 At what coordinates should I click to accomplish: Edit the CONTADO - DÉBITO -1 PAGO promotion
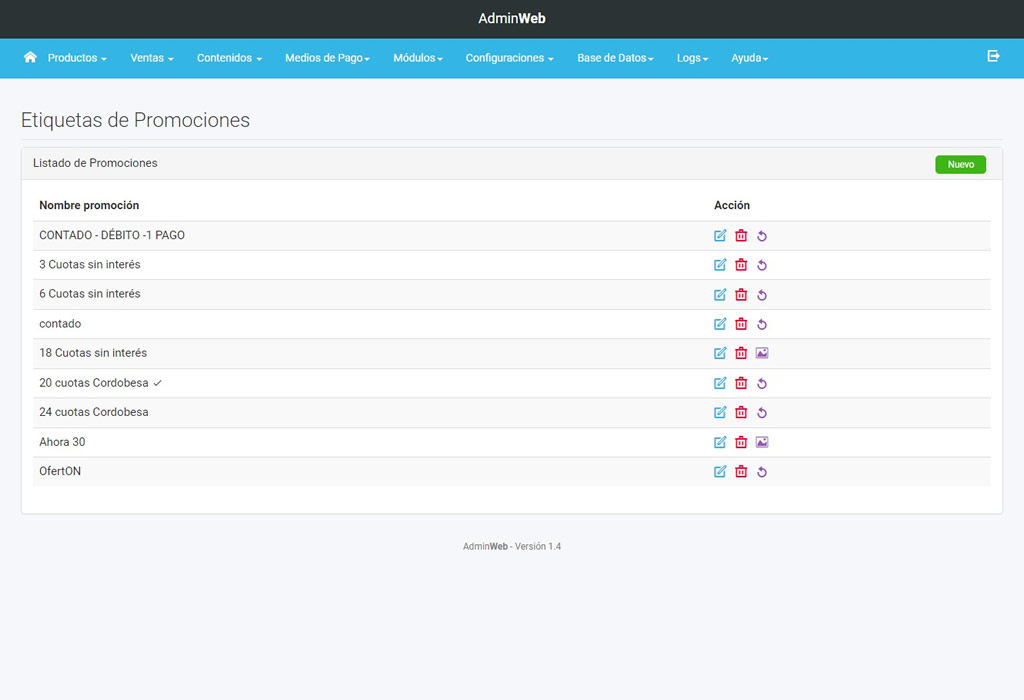pos(720,236)
